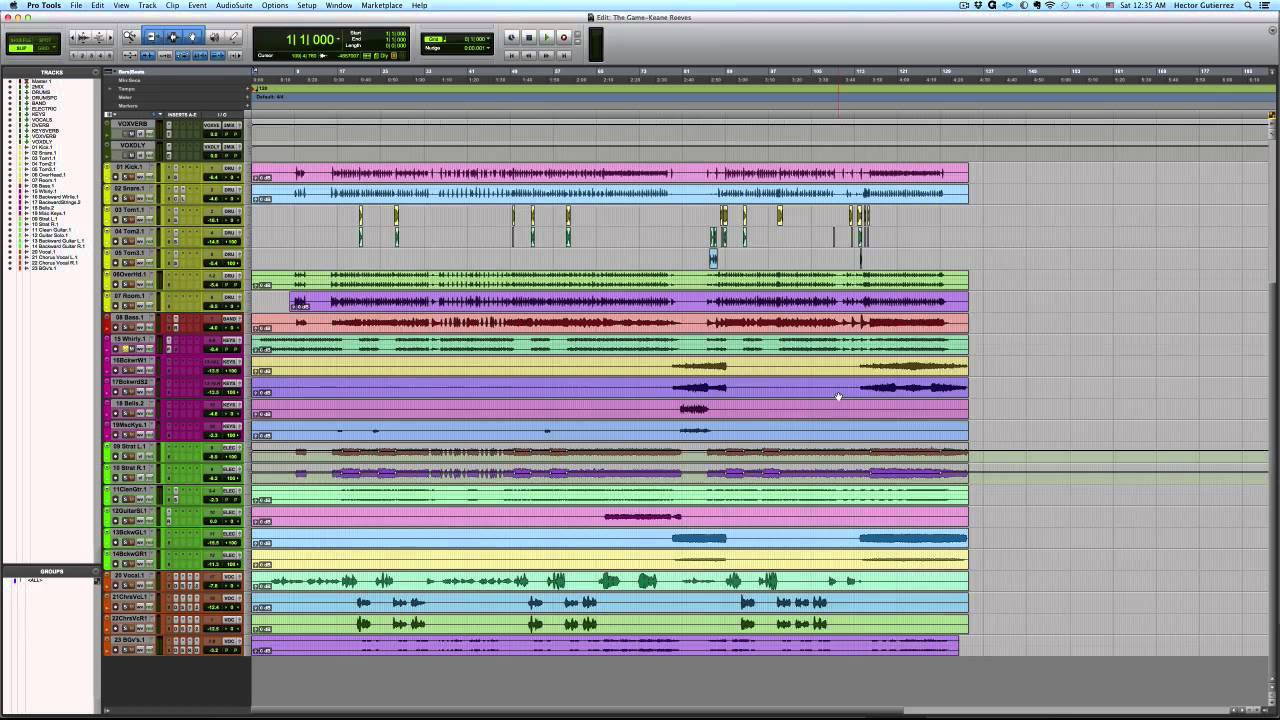This screenshot has width=1280, height=720.
Task: Open the BAND output selector on 08 Bass.1
Action: 230,318
